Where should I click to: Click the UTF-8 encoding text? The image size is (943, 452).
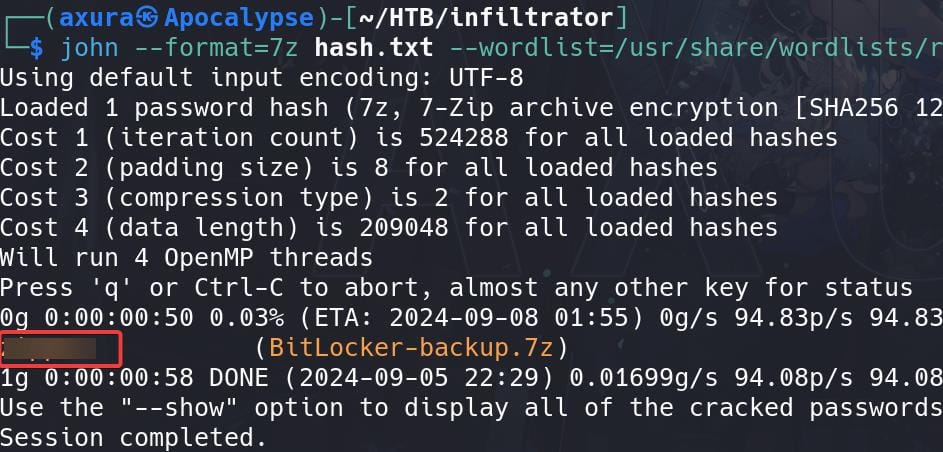(x=487, y=78)
